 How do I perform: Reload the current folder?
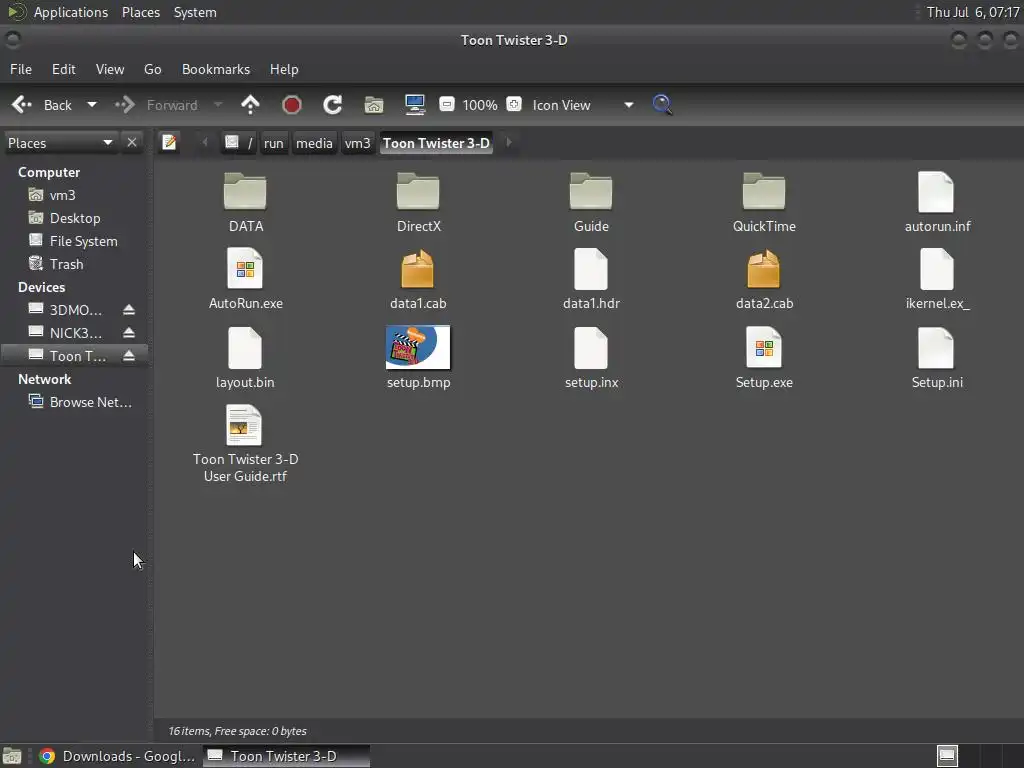pos(332,104)
